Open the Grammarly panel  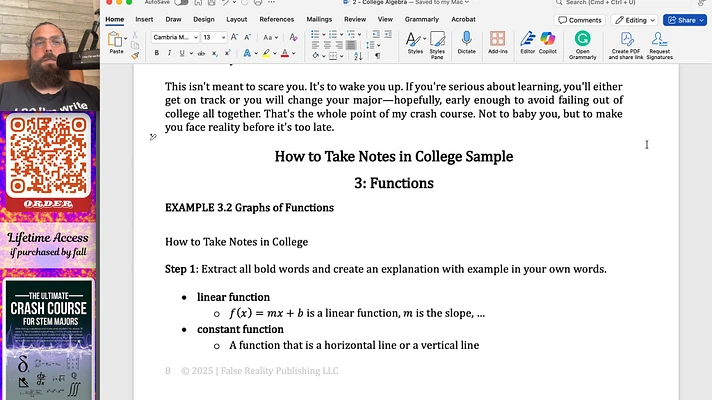pos(583,40)
